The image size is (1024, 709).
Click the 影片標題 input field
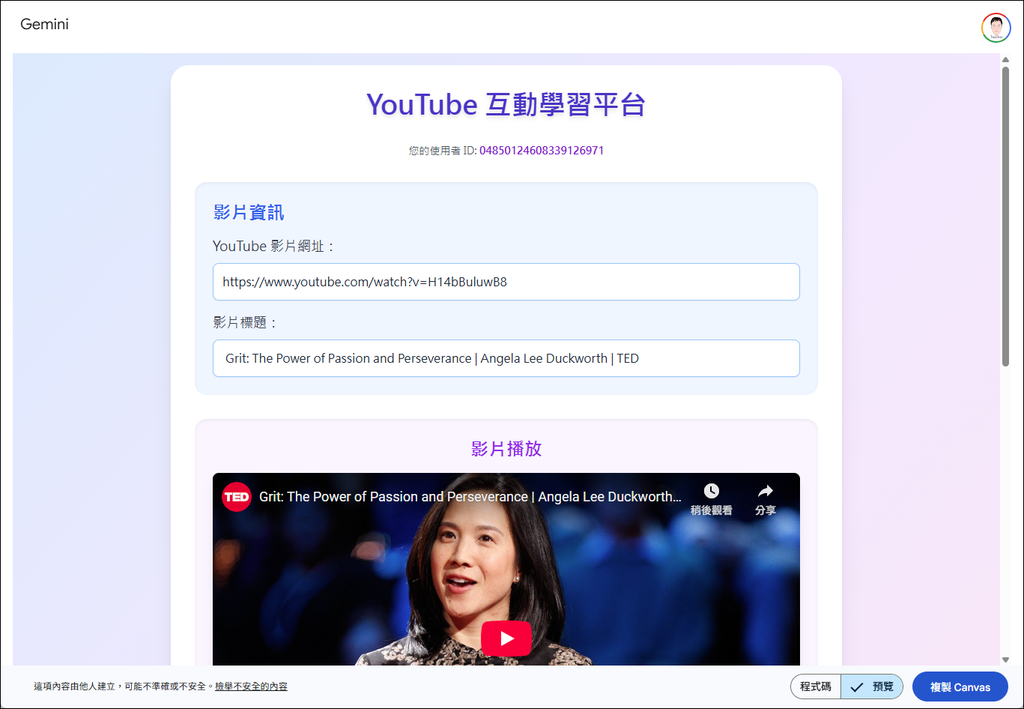(505, 358)
